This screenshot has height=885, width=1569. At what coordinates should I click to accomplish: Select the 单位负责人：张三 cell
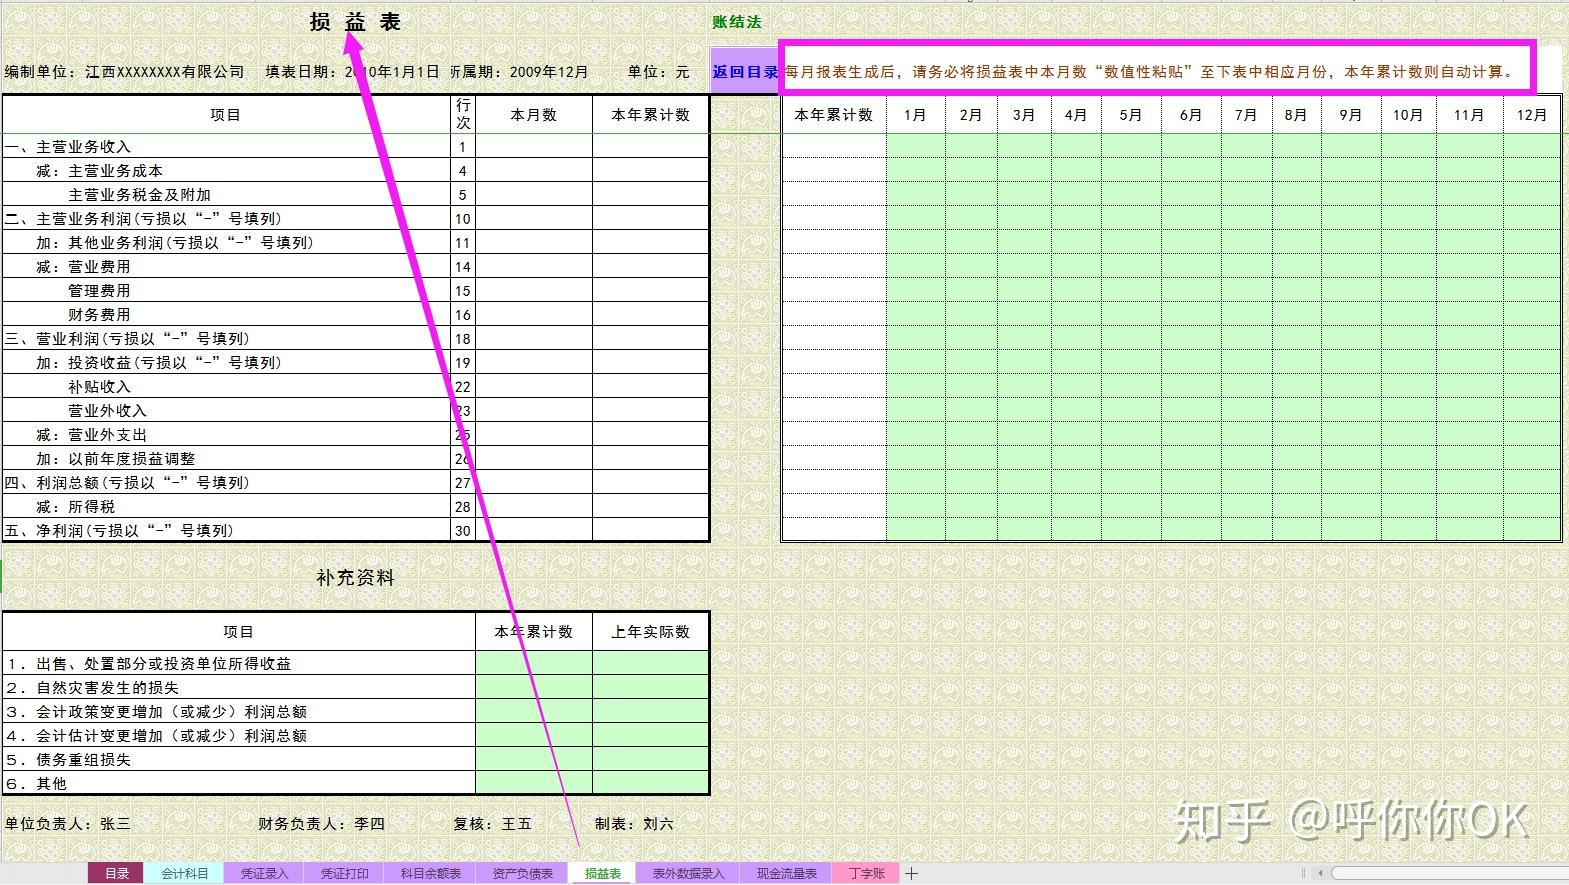[67, 824]
